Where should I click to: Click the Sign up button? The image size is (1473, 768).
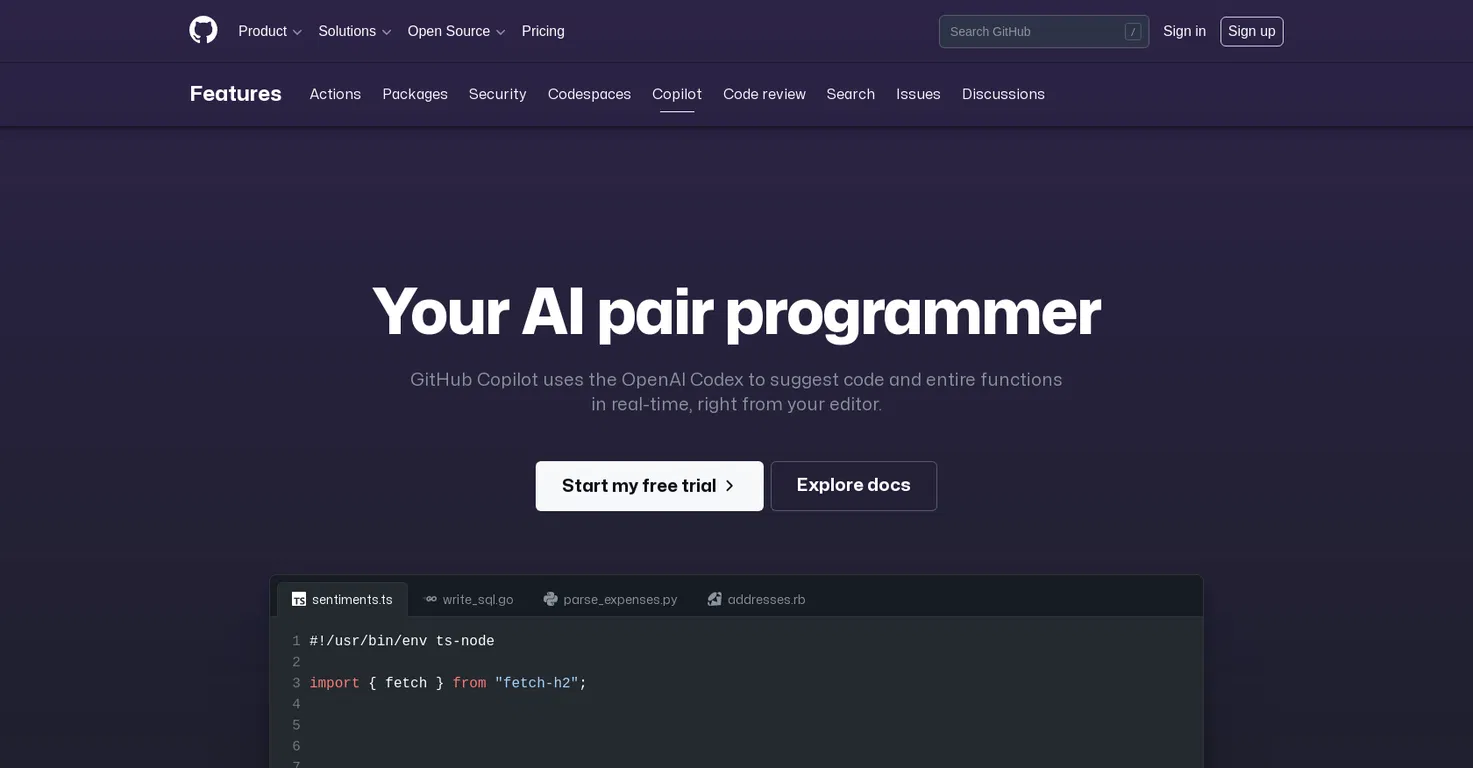[1252, 31]
